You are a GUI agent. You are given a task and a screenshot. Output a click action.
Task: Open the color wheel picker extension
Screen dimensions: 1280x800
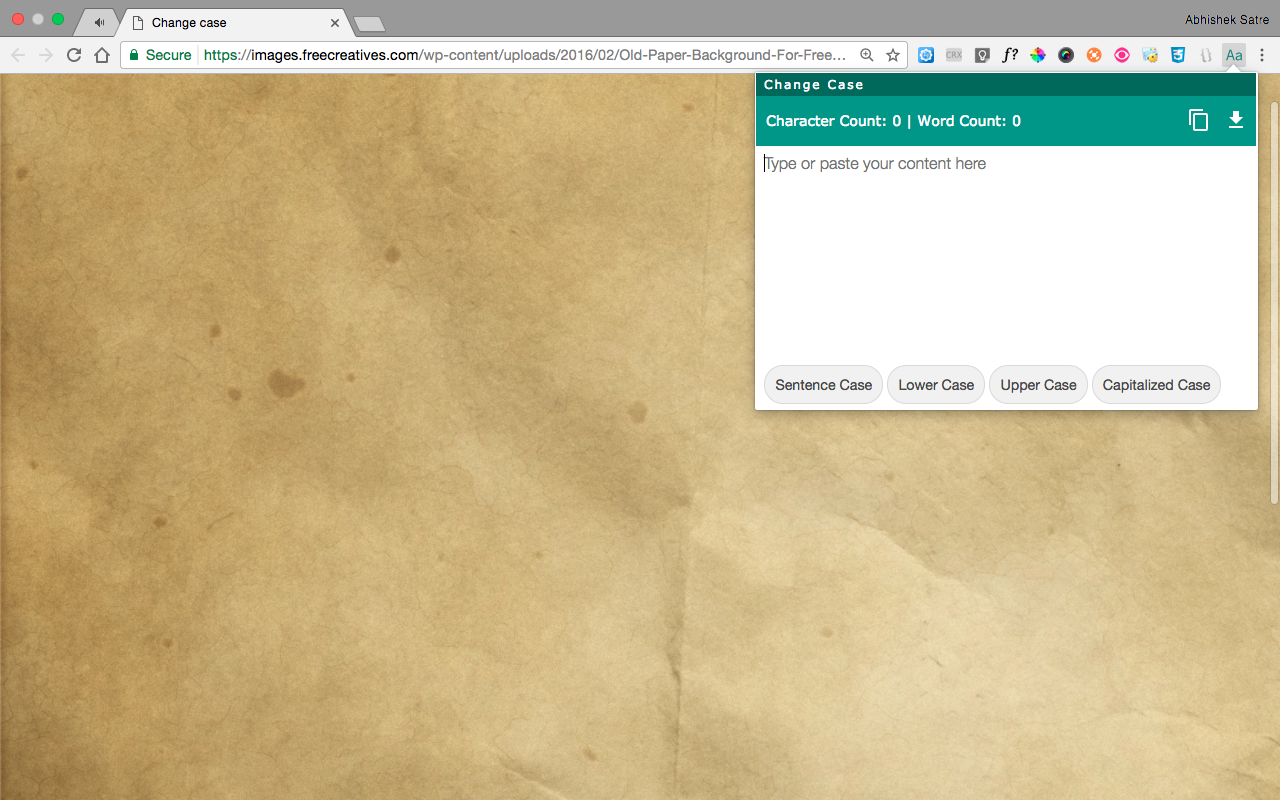(1038, 55)
